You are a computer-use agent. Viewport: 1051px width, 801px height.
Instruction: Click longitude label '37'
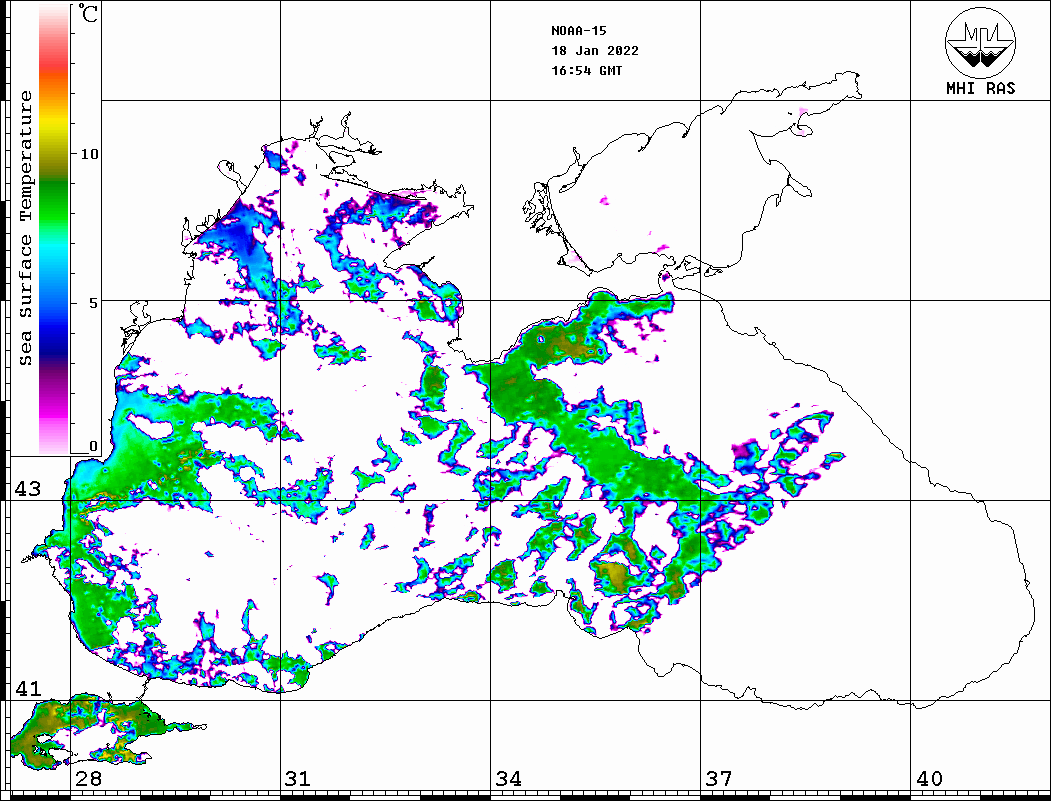[719, 779]
